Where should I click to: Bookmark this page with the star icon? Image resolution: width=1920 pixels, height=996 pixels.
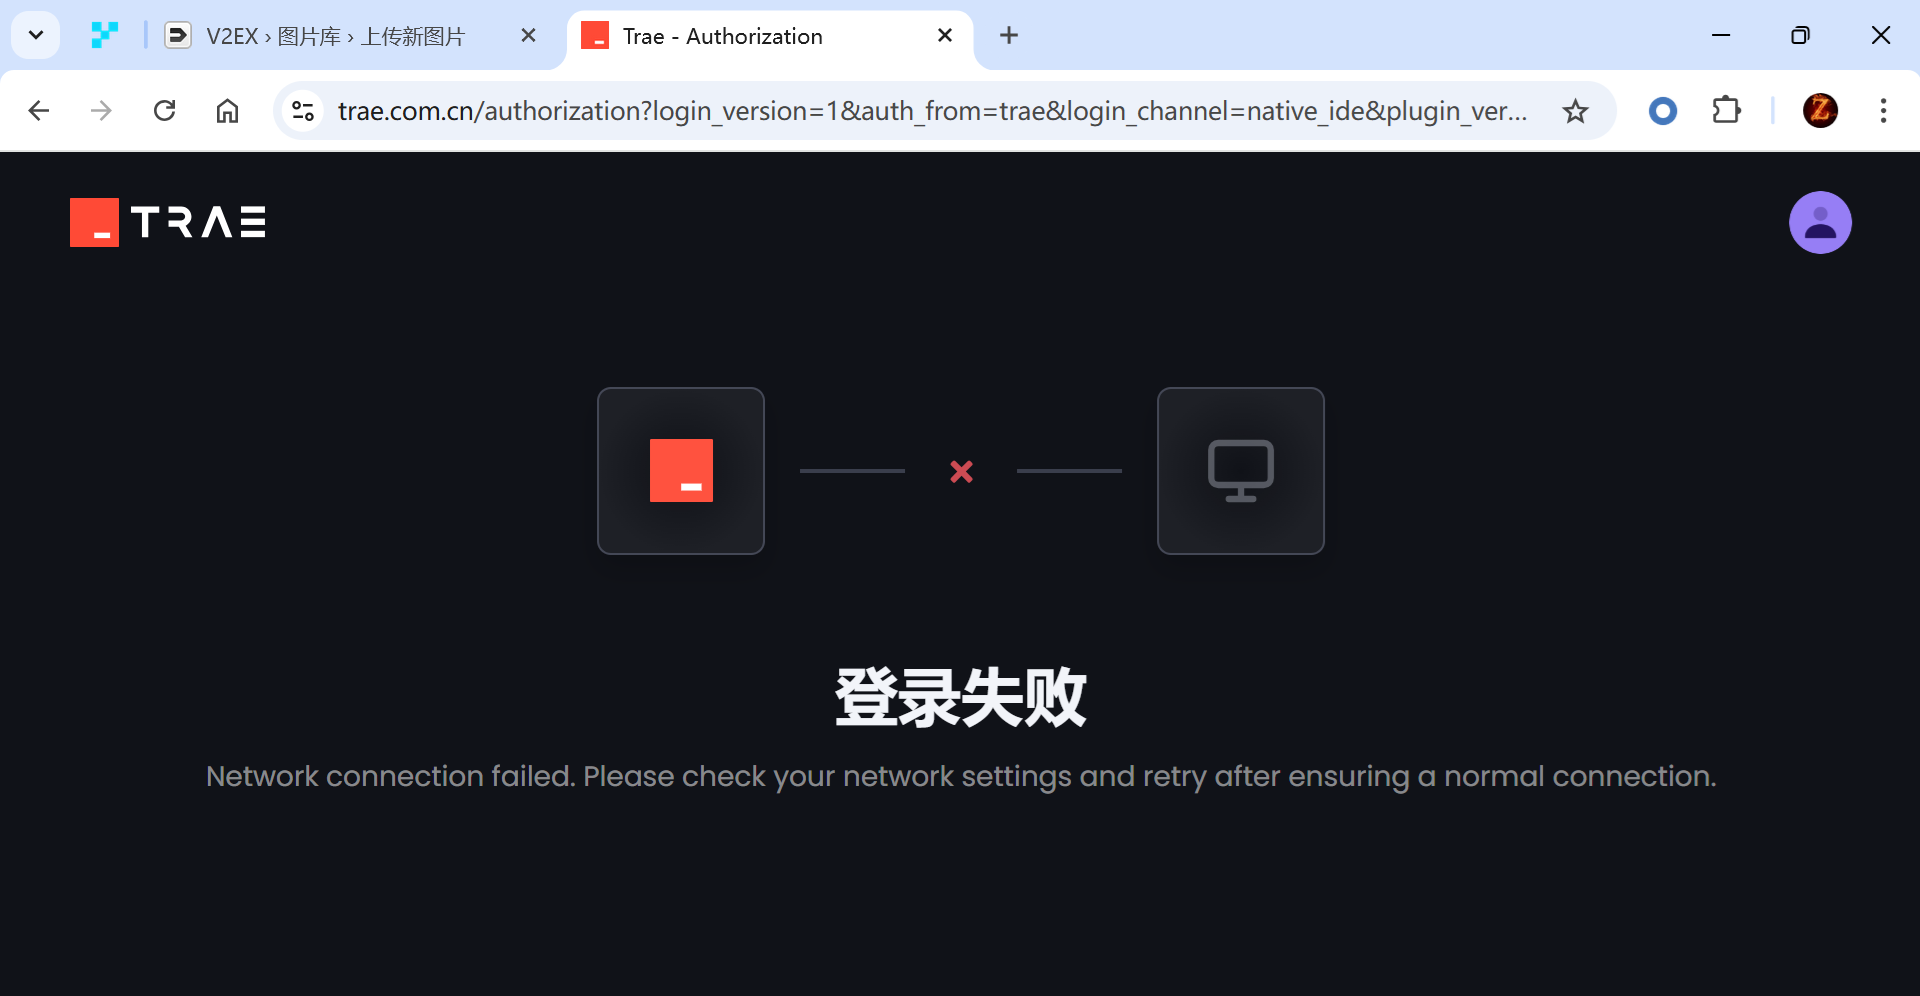1575,111
